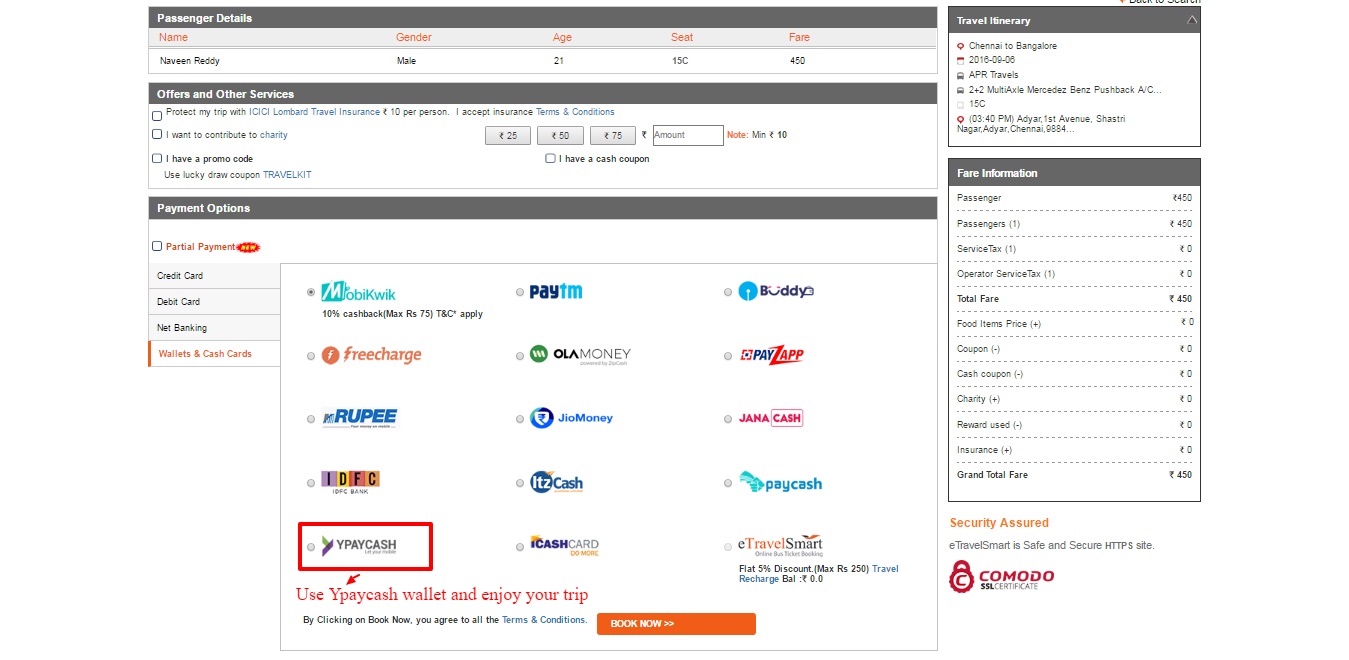This screenshot has width=1349, height=660.
Task: Select the Wallets & Cash Cards tab
Action: 214,354
